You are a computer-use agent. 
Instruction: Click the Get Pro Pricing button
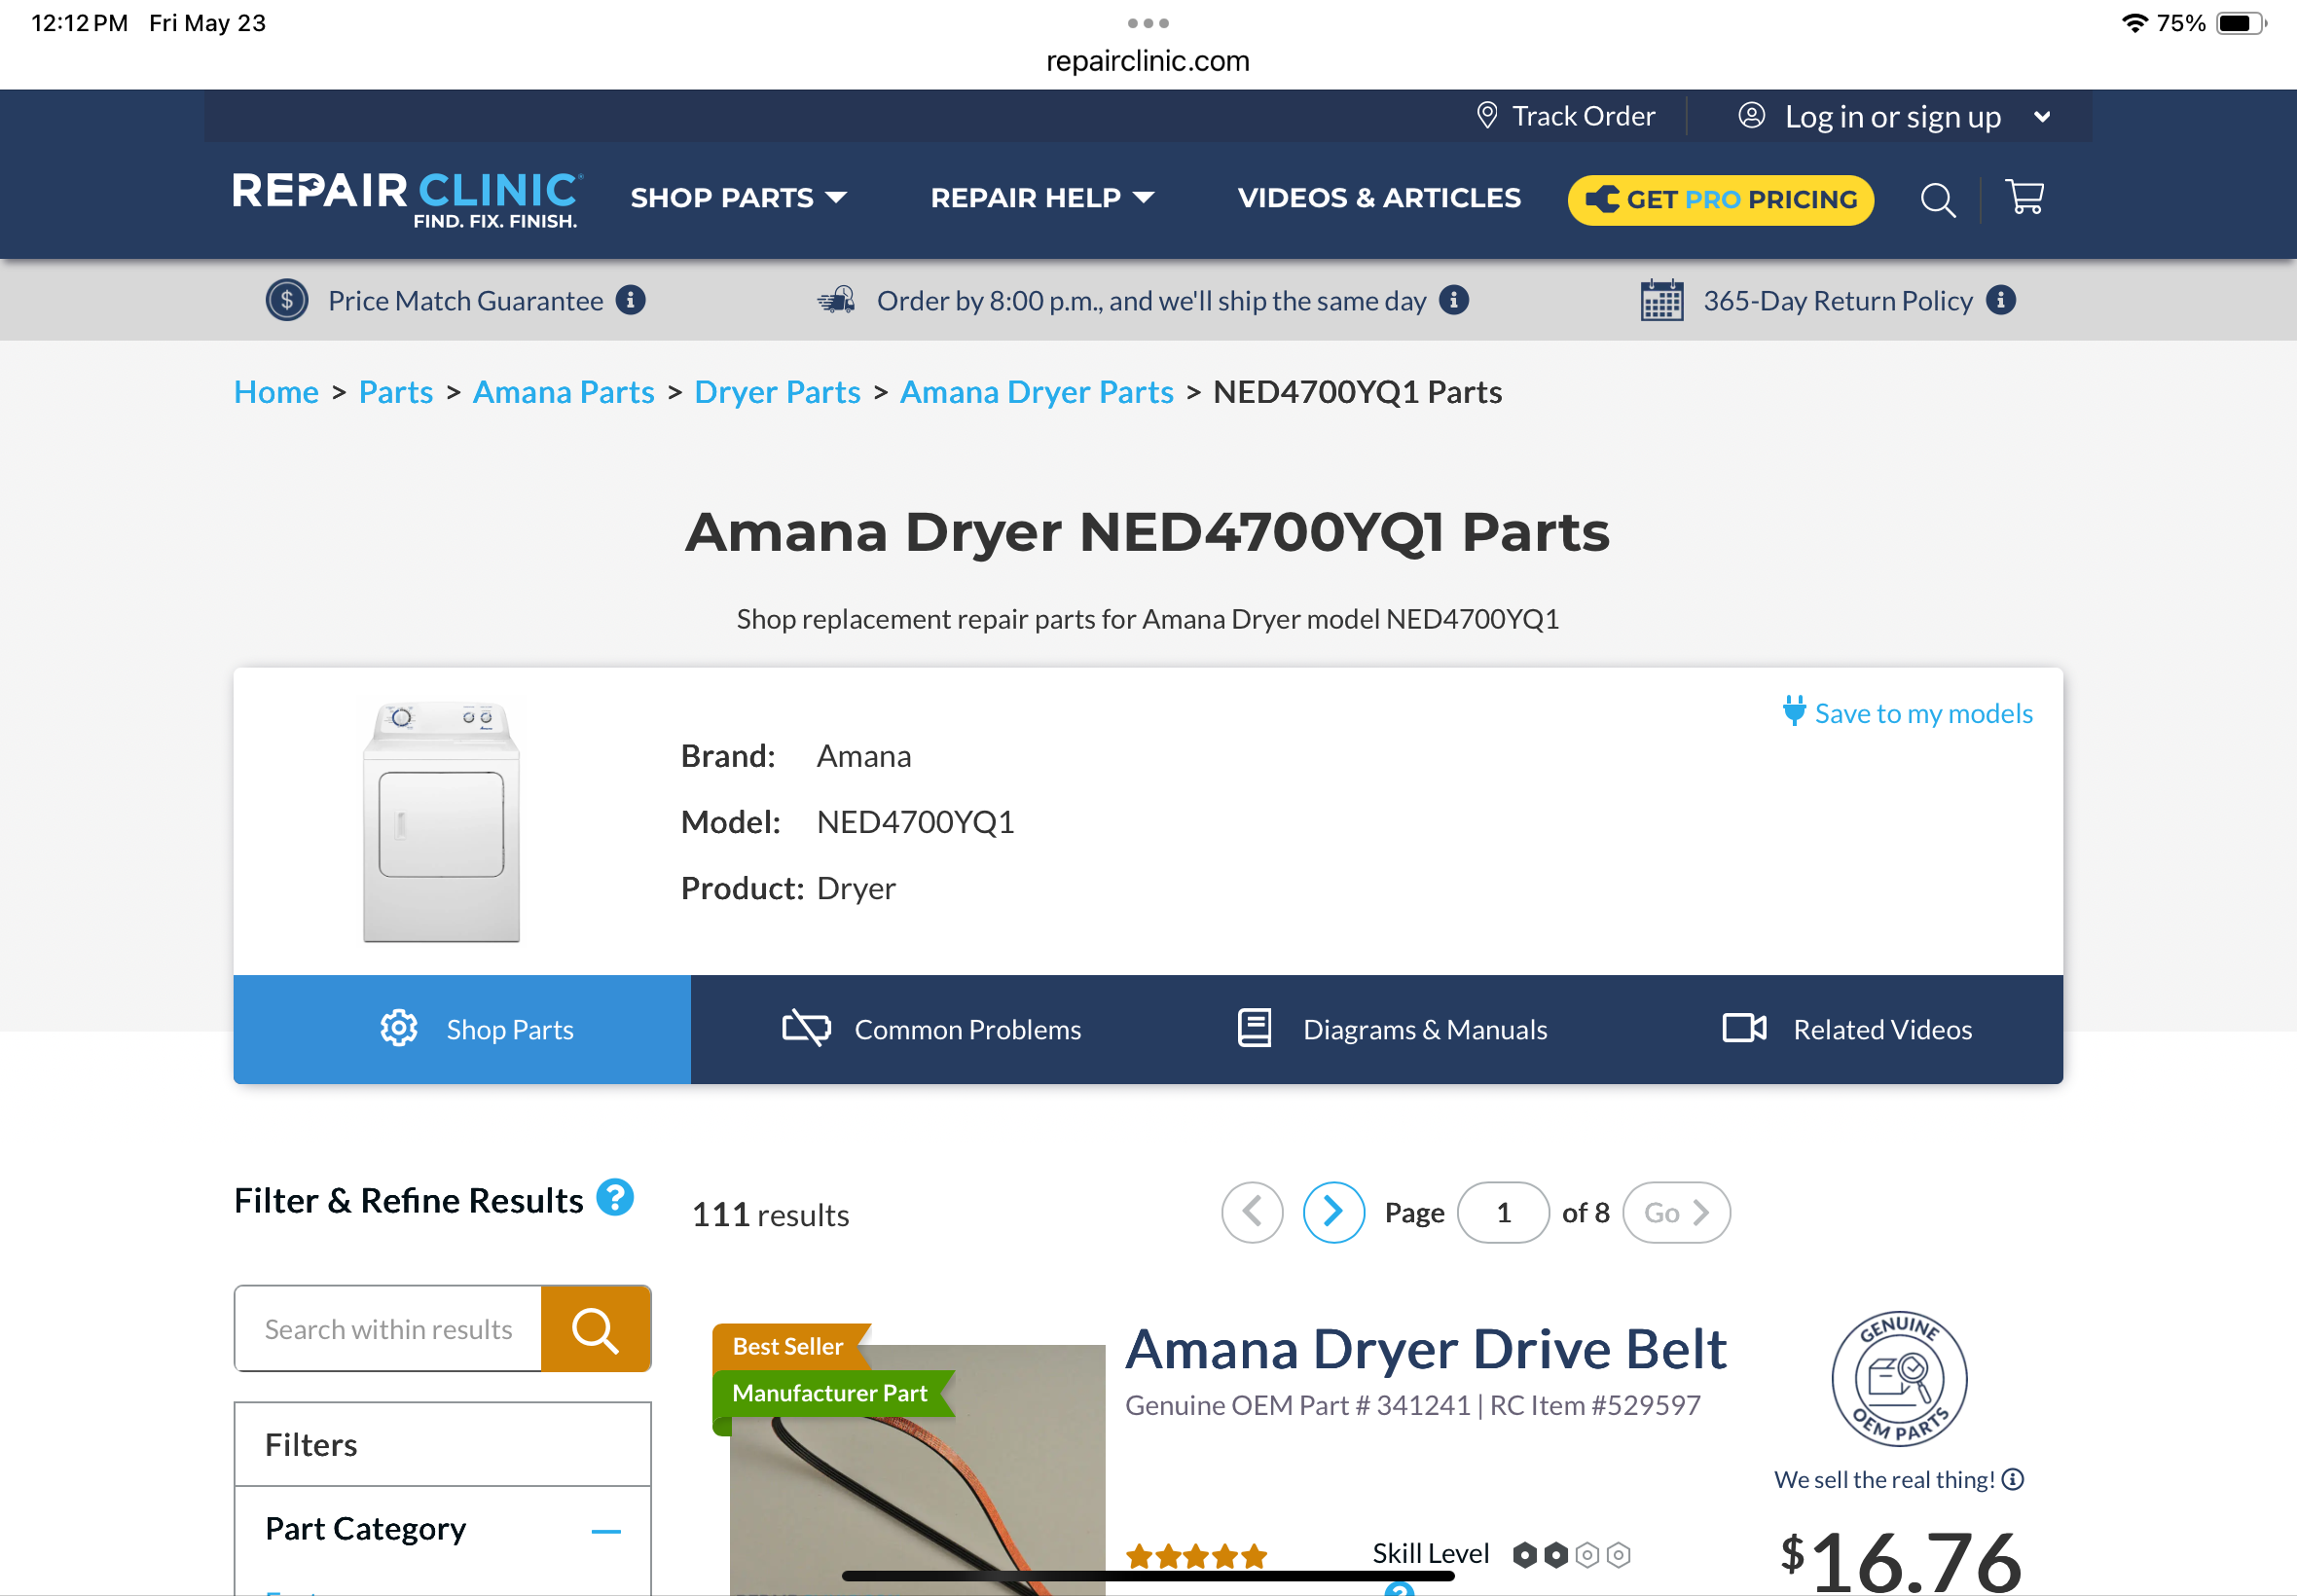[x=1720, y=199]
